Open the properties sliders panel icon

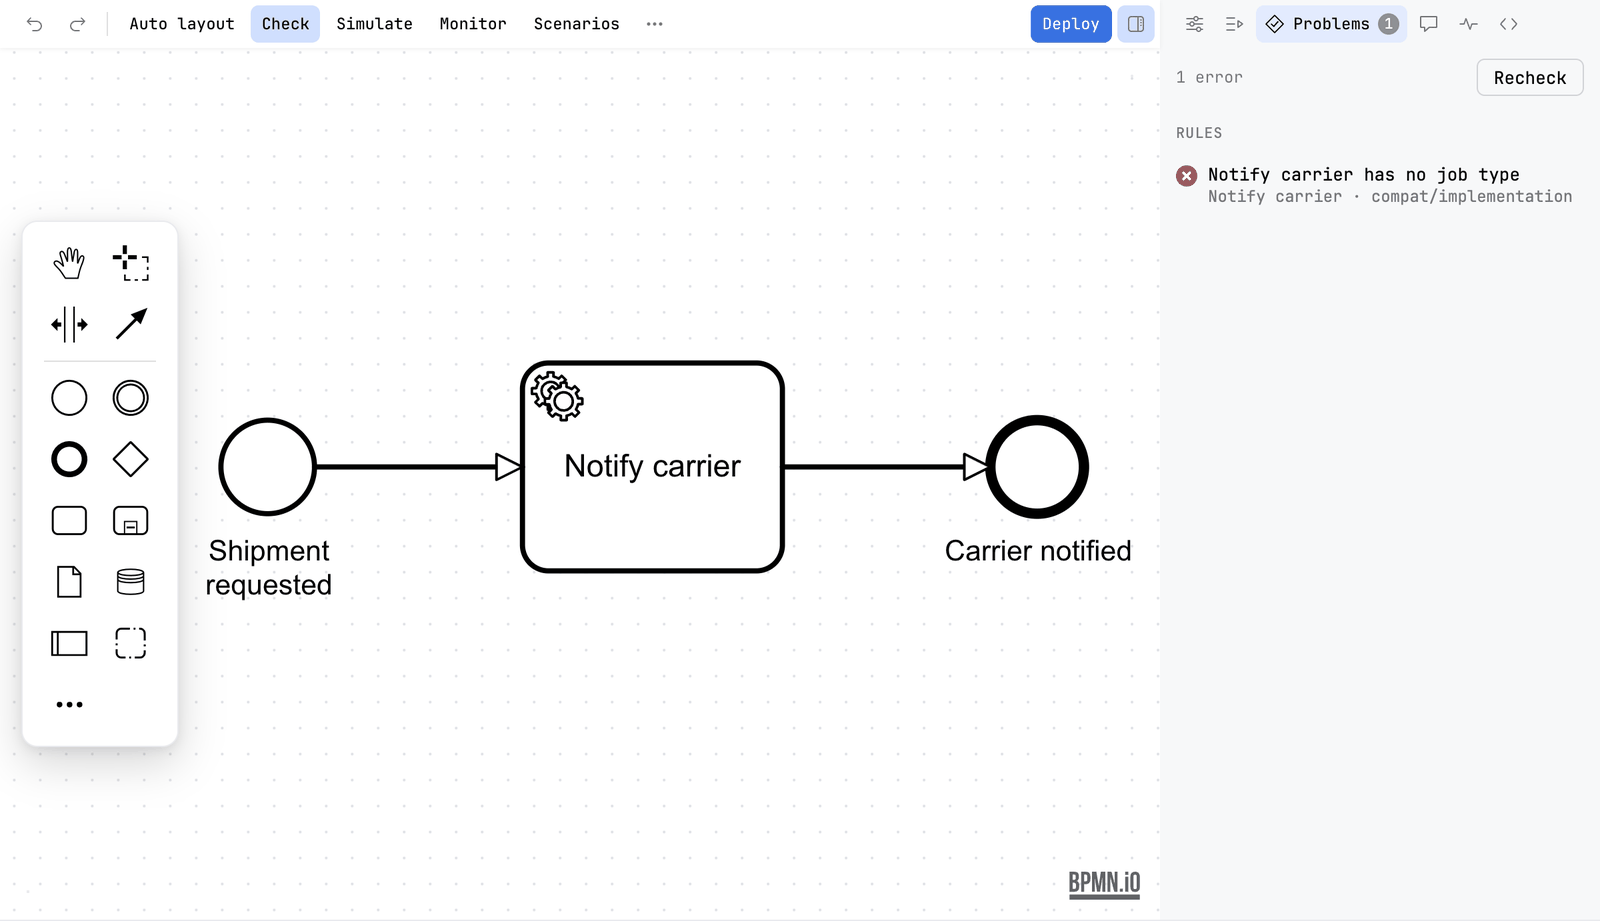point(1194,24)
